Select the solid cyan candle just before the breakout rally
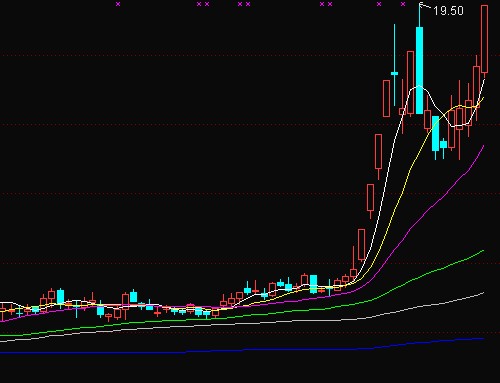The height and width of the screenshot is (383, 500). (x=313, y=284)
